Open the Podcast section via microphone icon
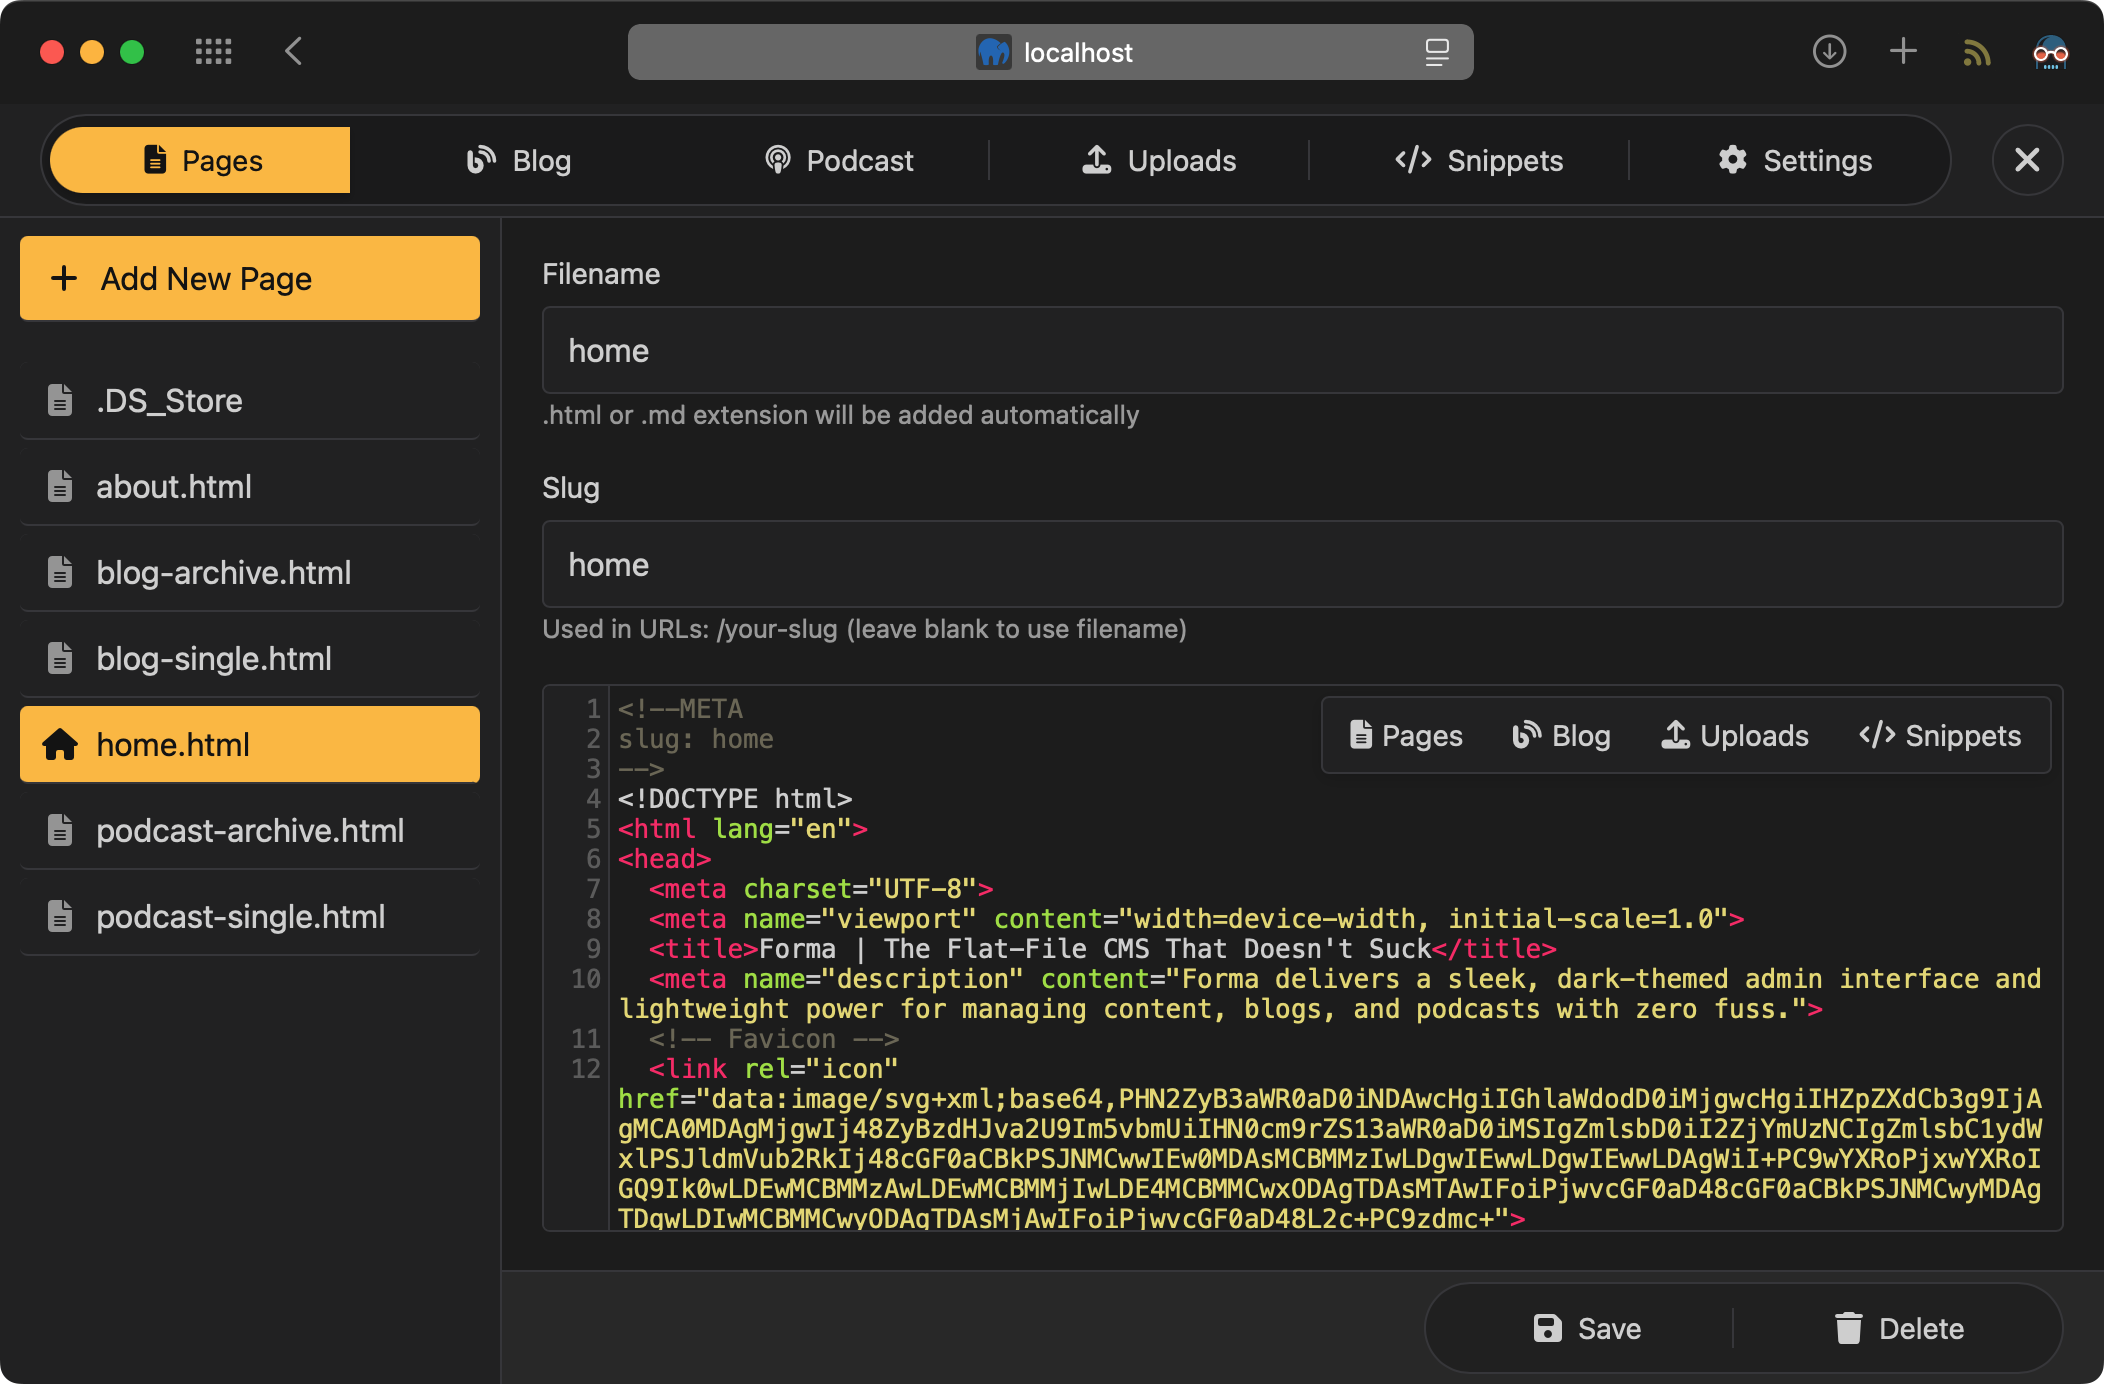This screenshot has height=1384, width=2104. [779, 160]
